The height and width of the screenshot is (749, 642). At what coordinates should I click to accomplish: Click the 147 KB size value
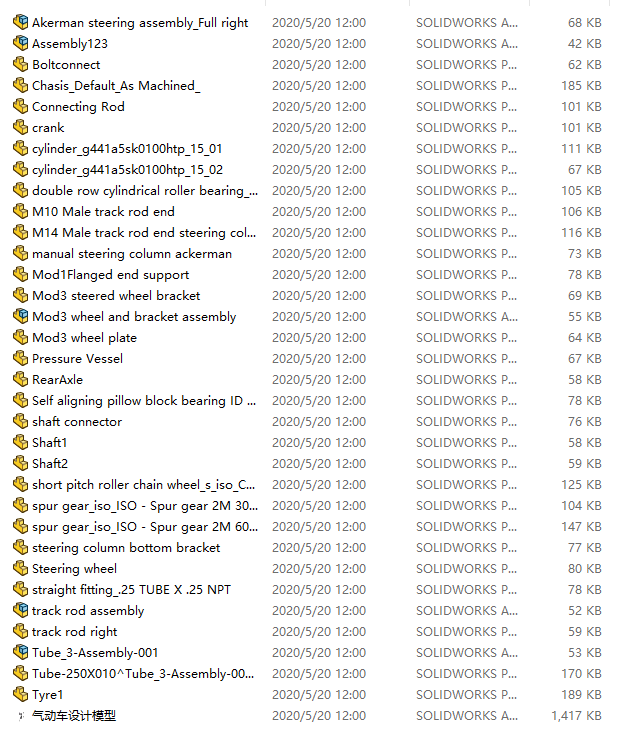(x=581, y=526)
